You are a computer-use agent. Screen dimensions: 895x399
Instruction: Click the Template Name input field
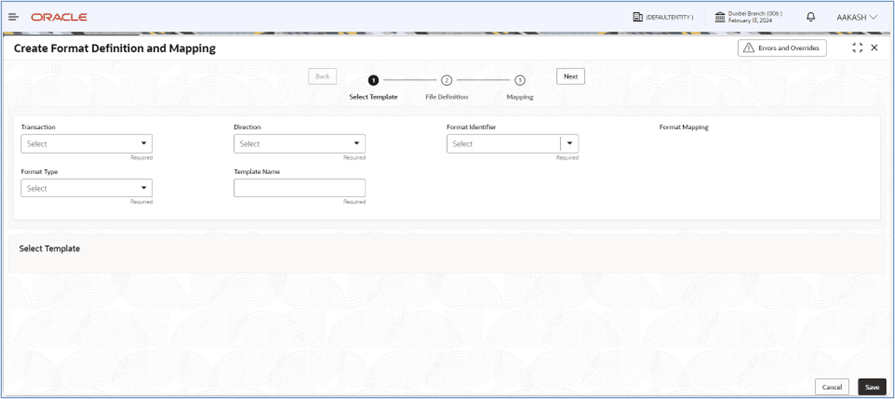(300, 188)
